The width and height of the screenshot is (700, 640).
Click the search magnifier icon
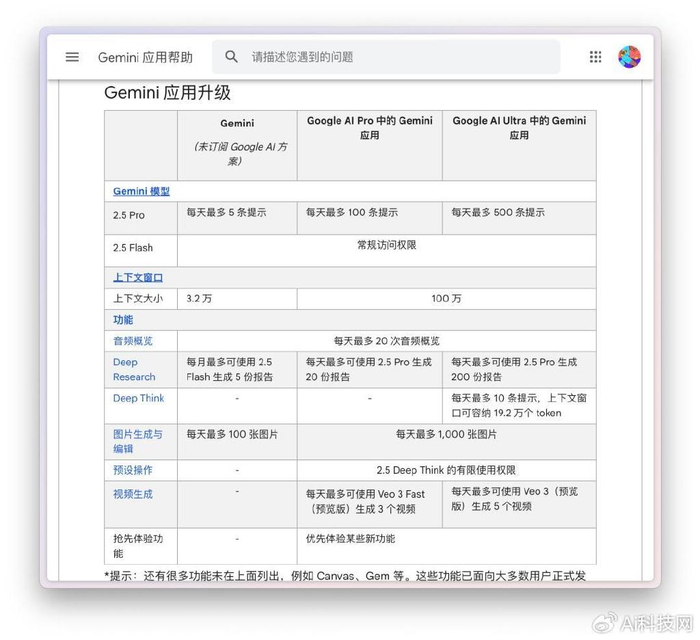click(231, 56)
